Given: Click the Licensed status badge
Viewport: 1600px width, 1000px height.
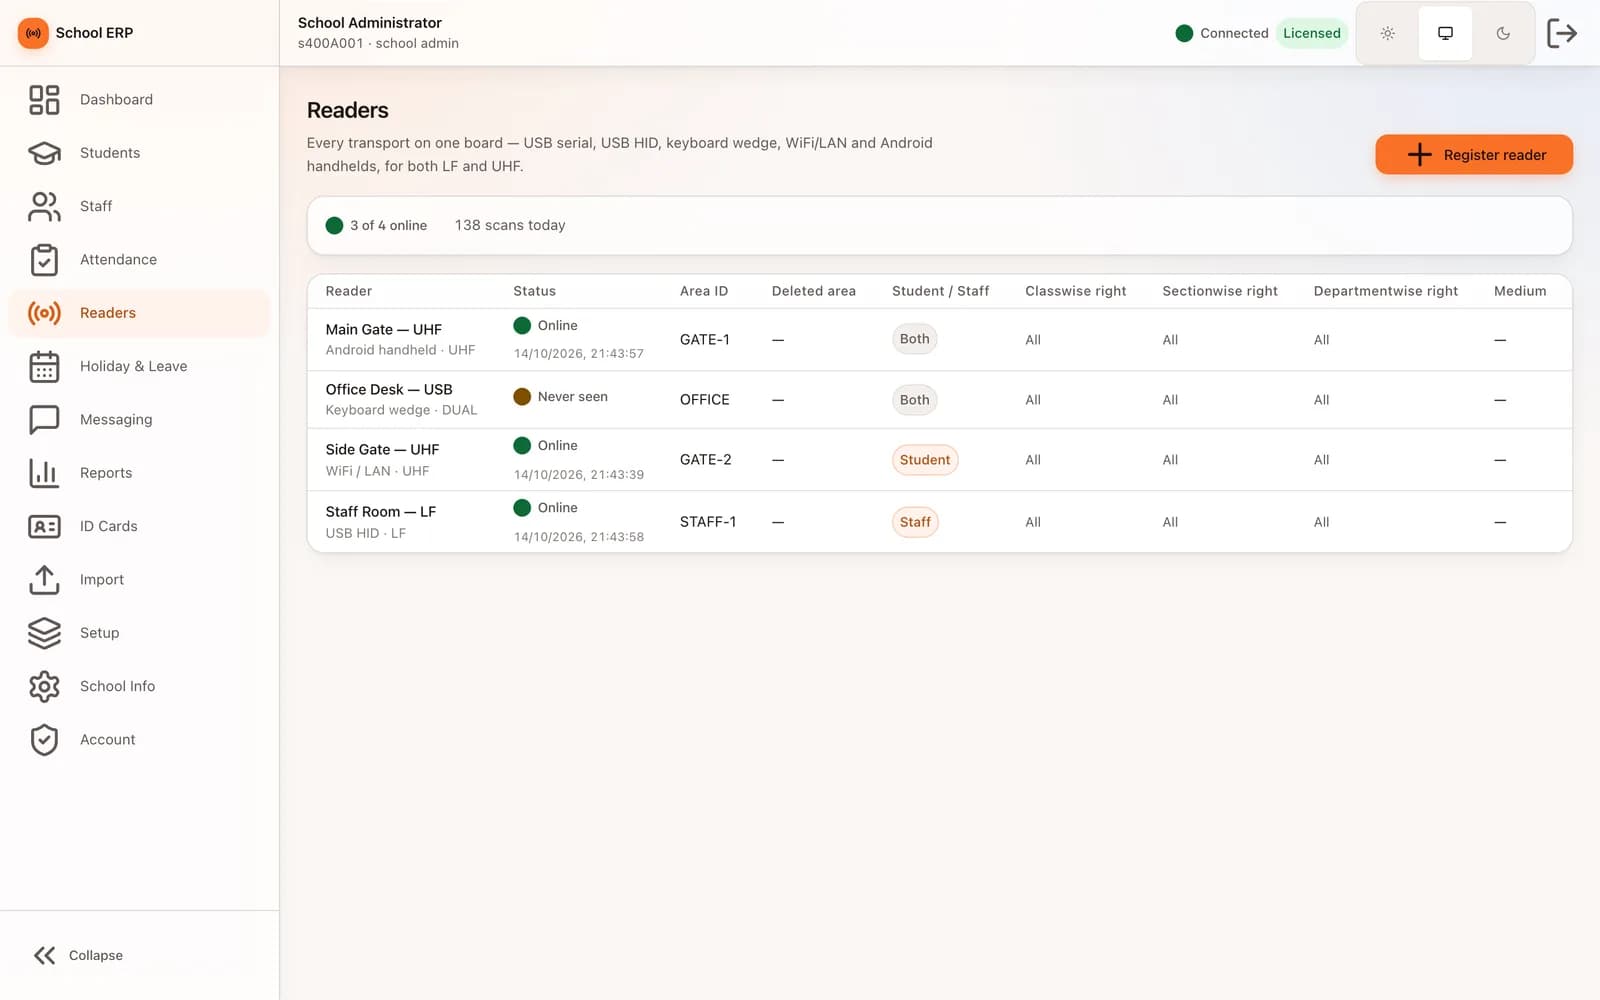Looking at the screenshot, I should [1311, 33].
